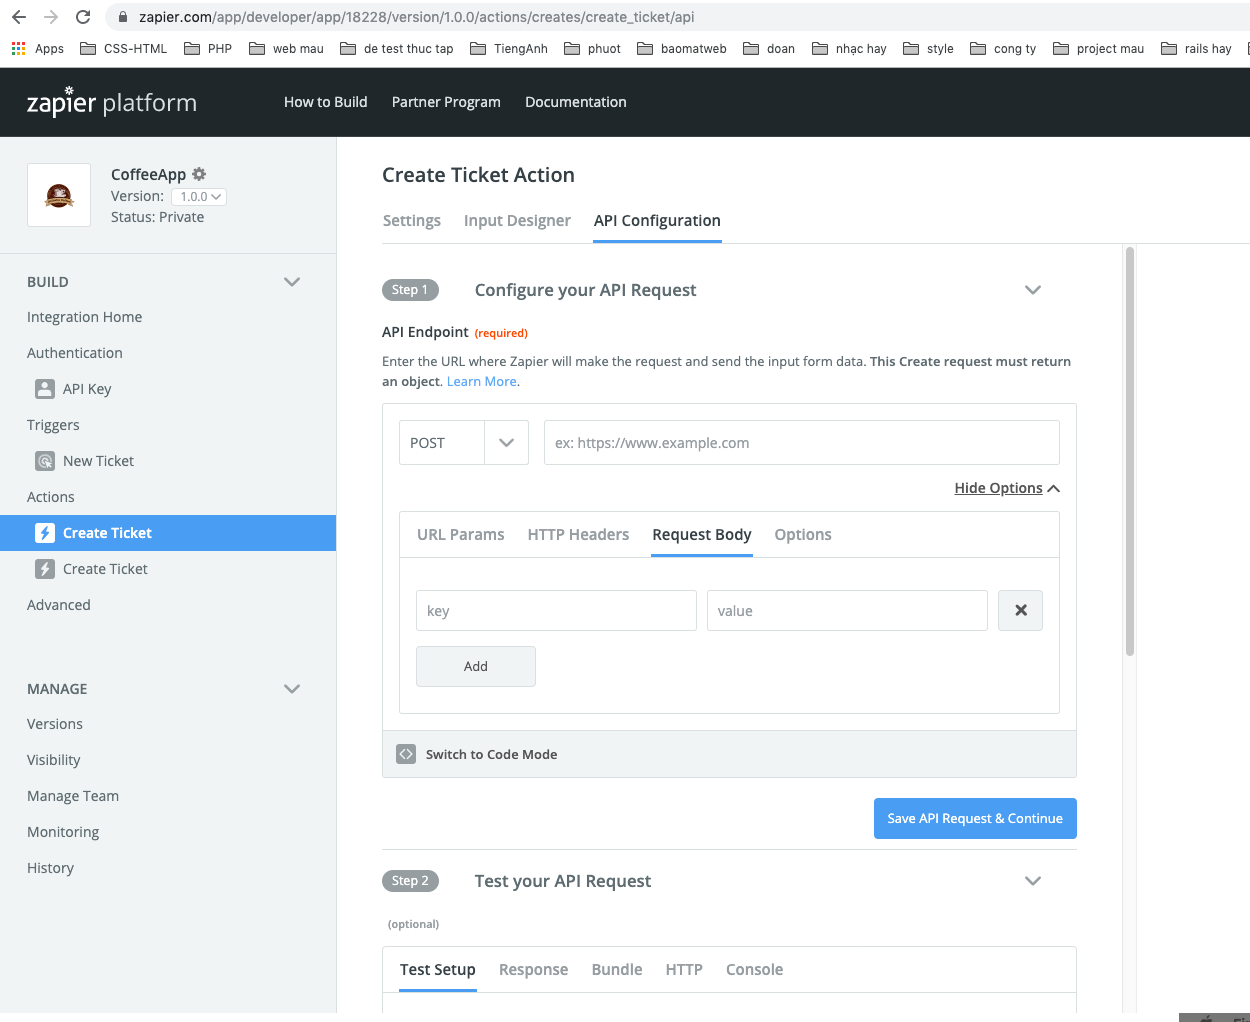Screen dimensions: 1250x1022
Task: Click the Switch to Code Mode icon
Action: 406,754
